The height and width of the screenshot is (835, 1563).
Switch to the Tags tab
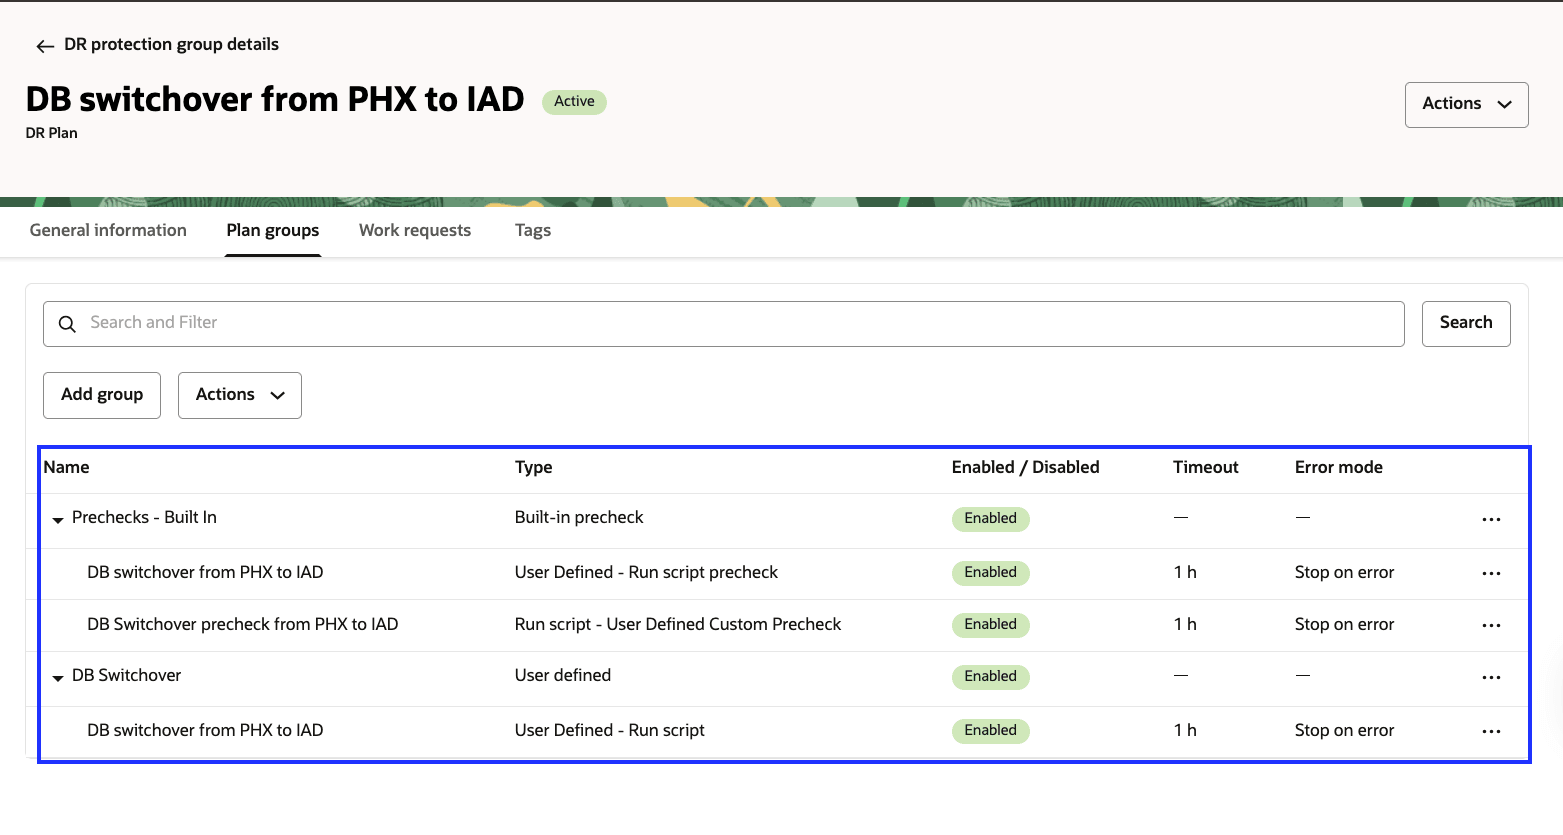(532, 230)
